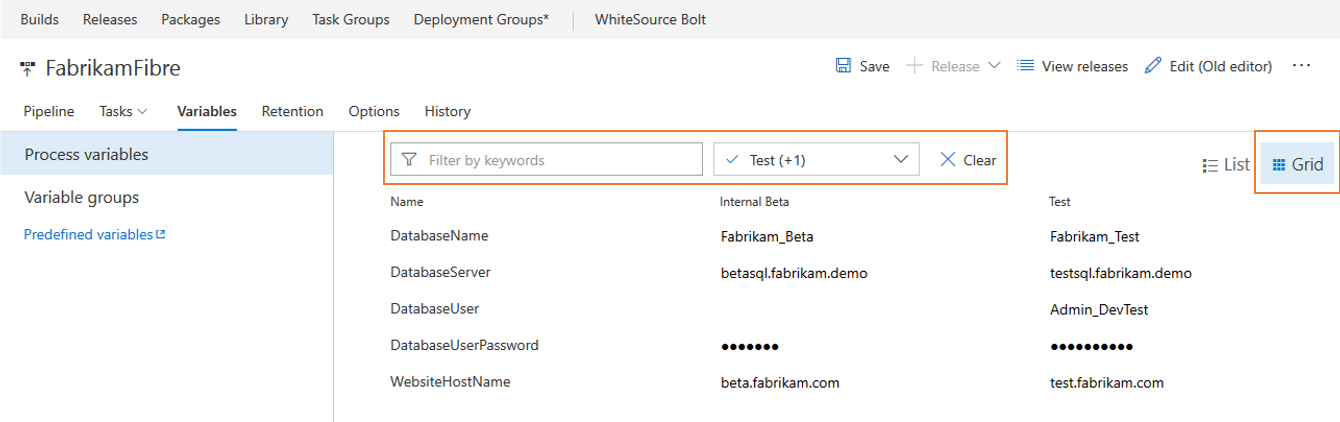Open WhiteSource Bolt
Screen dimensions: 1340x422
[650, 19]
